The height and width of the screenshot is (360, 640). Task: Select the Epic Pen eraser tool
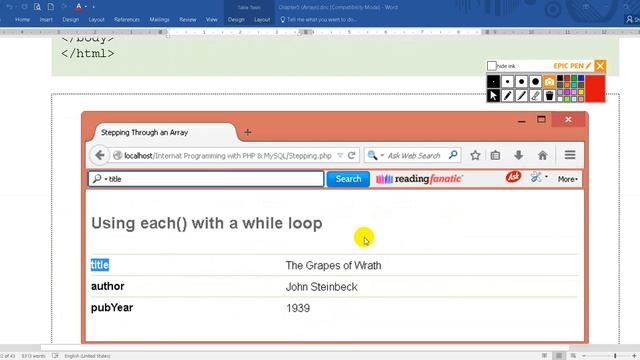click(x=535, y=96)
